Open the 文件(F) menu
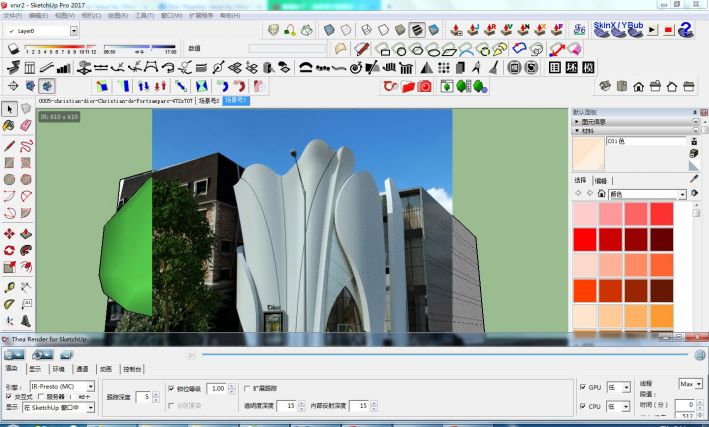The image size is (709, 427). (x=13, y=15)
